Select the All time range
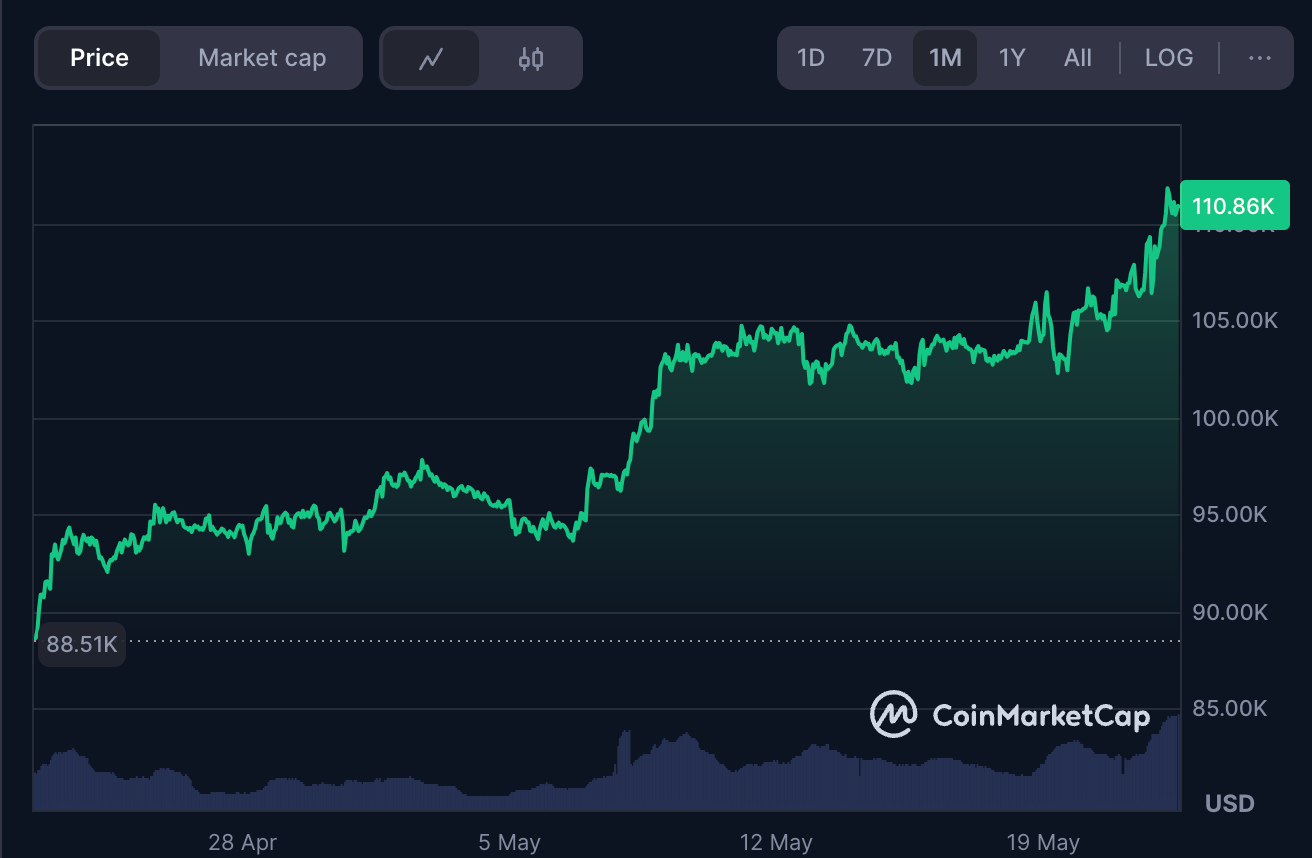 tap(1078, 57)
